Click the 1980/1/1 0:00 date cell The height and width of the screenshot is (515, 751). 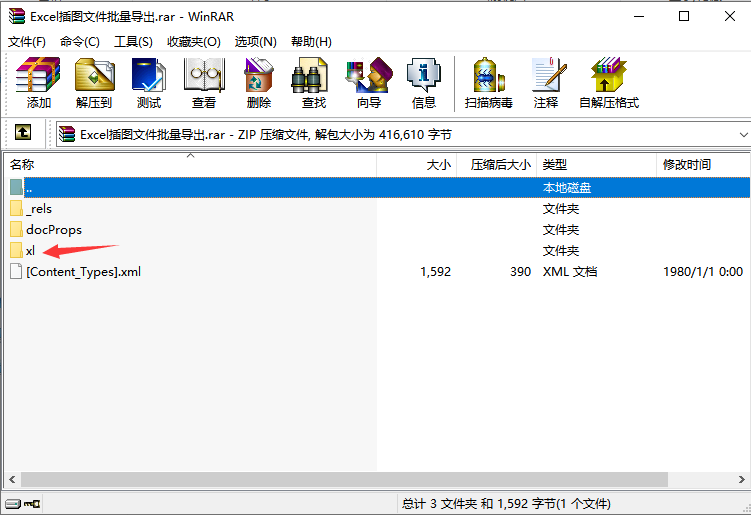click(x=703, y=272)
